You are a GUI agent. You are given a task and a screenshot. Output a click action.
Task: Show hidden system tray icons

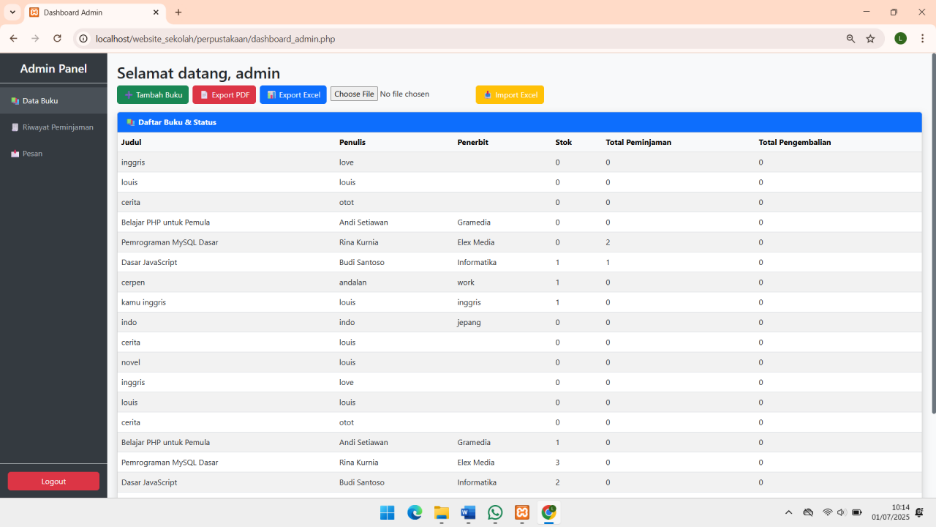point(789,513)
